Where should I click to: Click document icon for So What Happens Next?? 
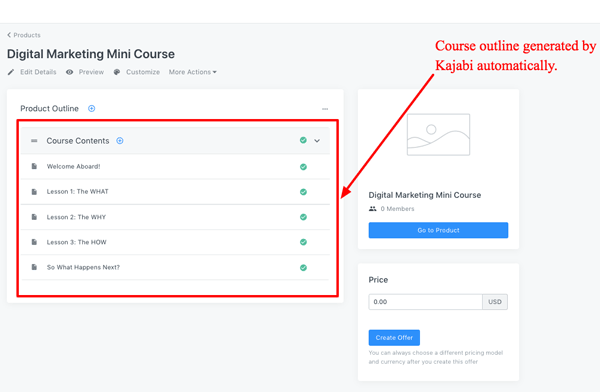coord(34,267)
